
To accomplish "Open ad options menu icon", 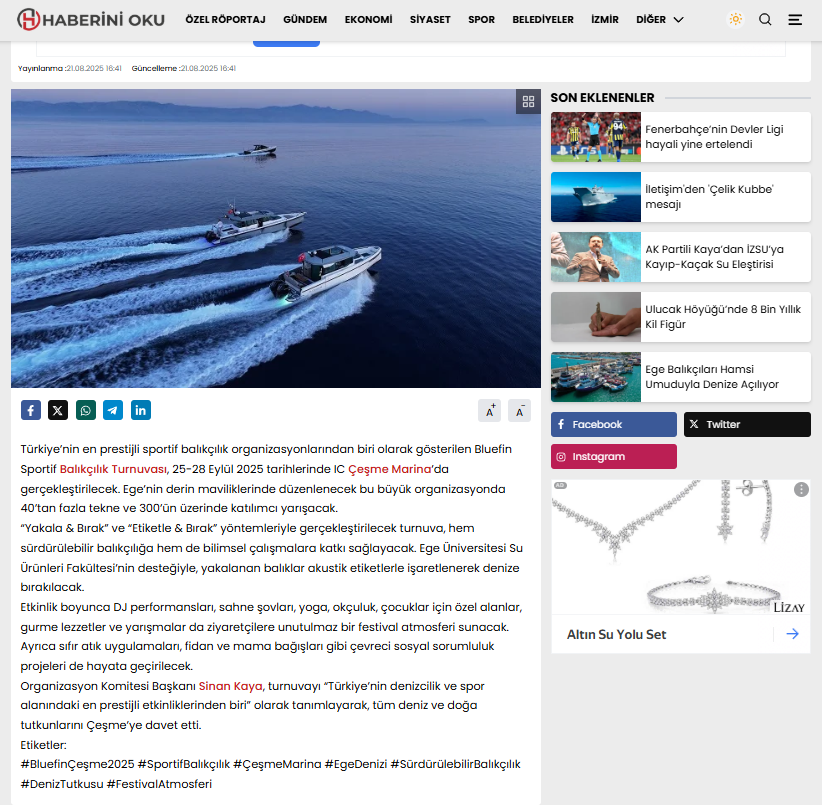I will coord(801,490).
